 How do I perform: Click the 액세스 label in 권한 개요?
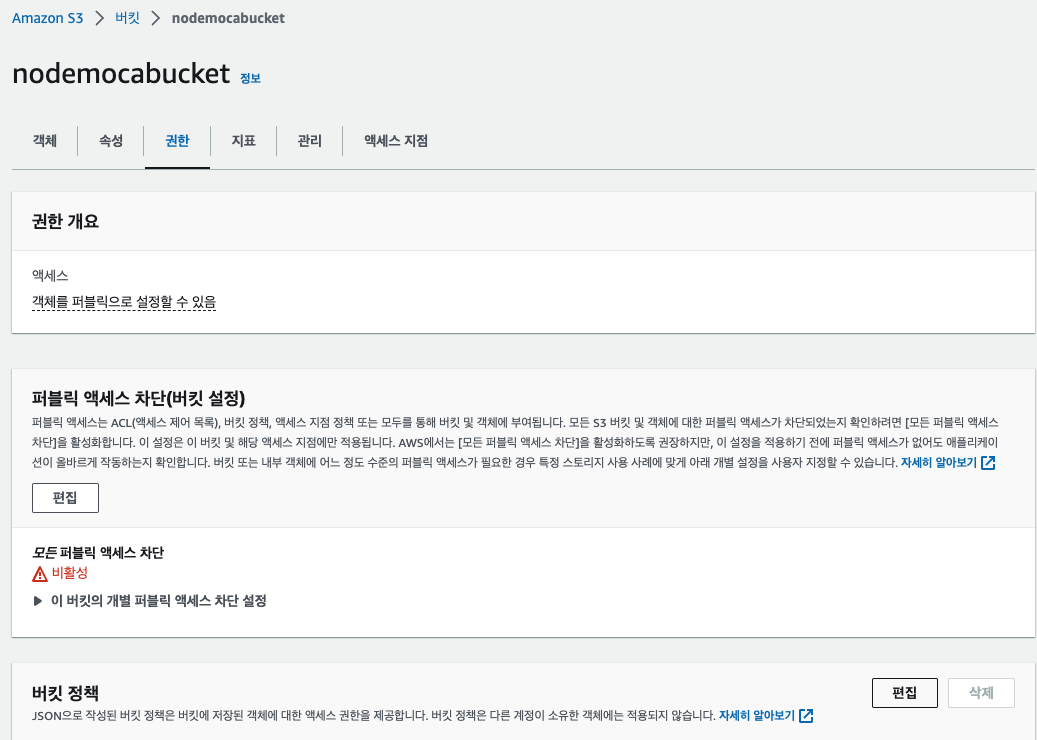50,275
